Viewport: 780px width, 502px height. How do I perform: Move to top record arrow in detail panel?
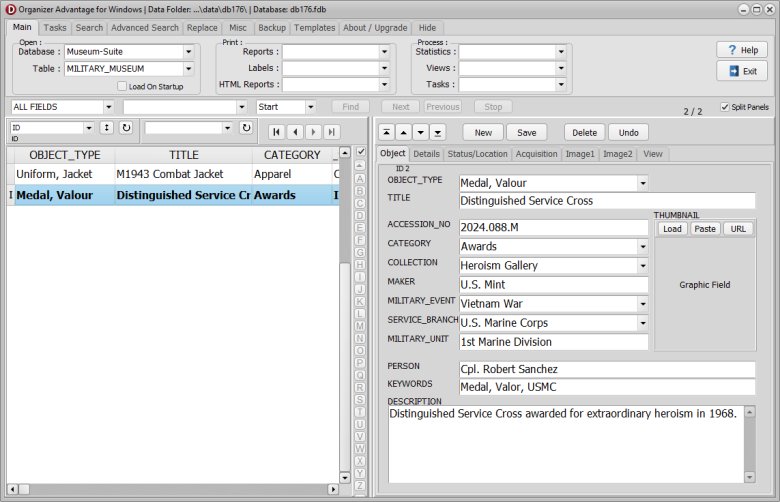(x=386, y=132)
